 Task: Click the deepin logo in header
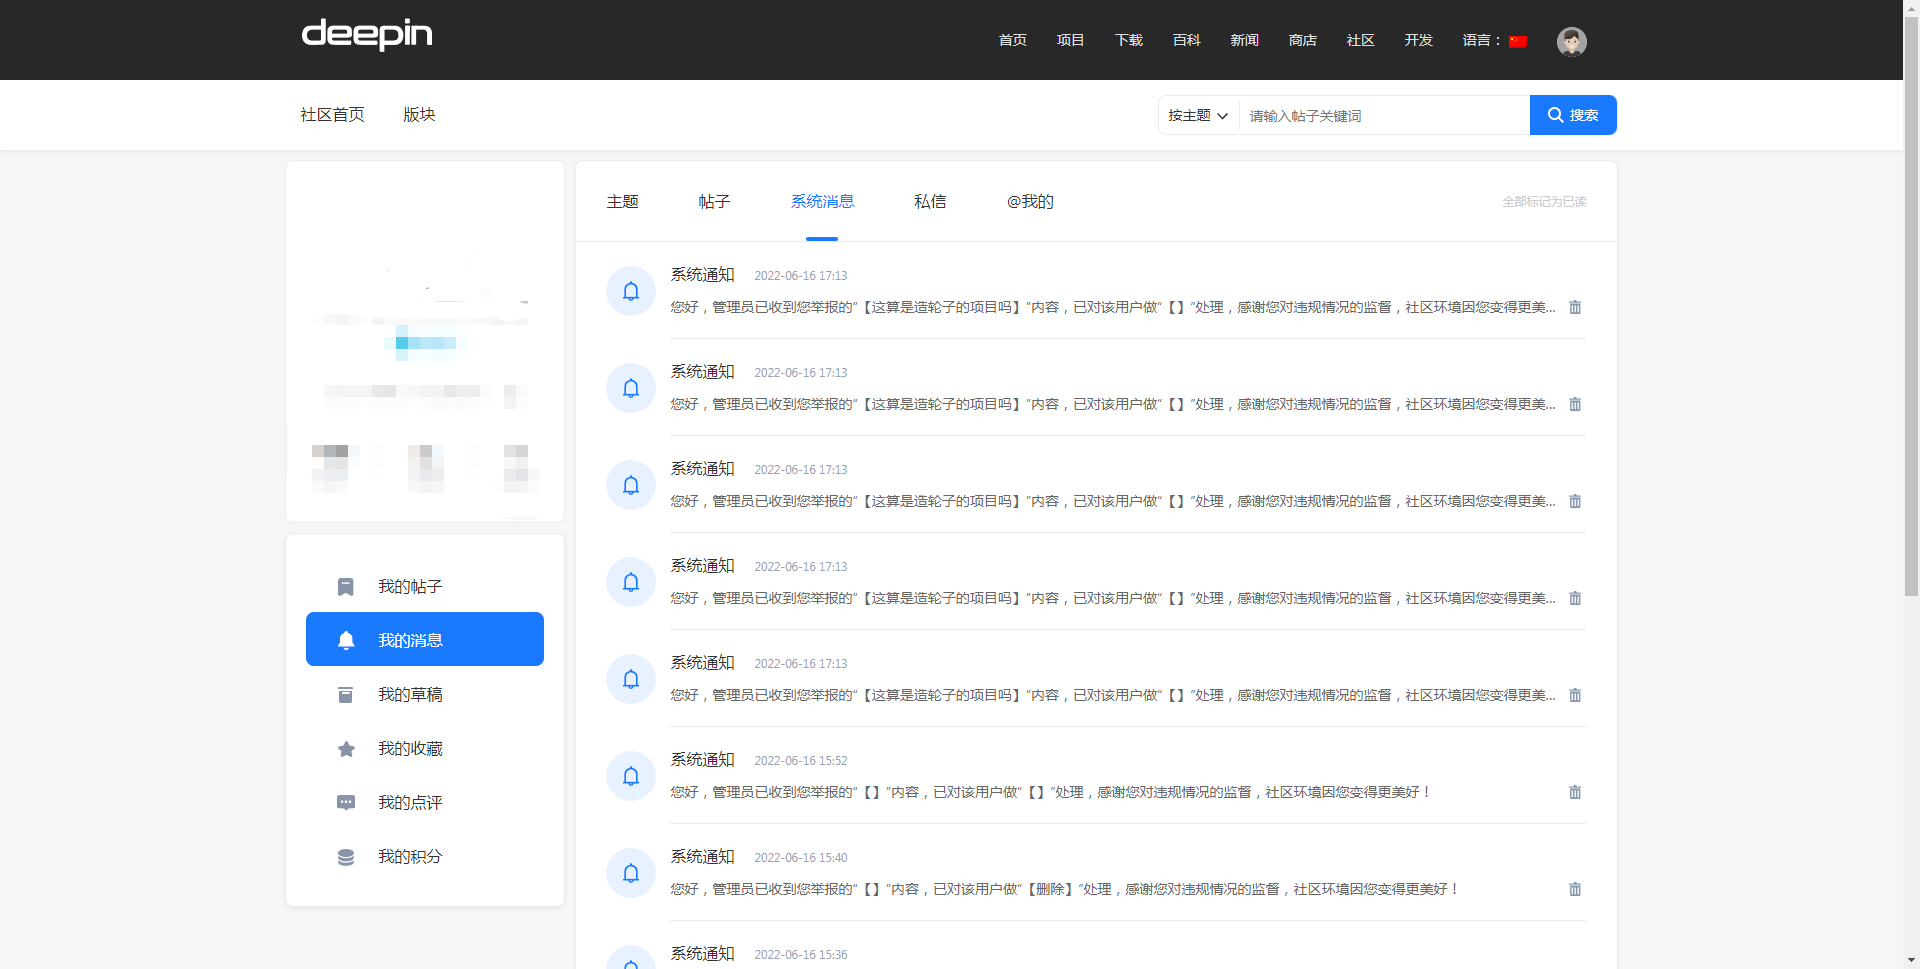pyautogui.click(x=366, y=35)
